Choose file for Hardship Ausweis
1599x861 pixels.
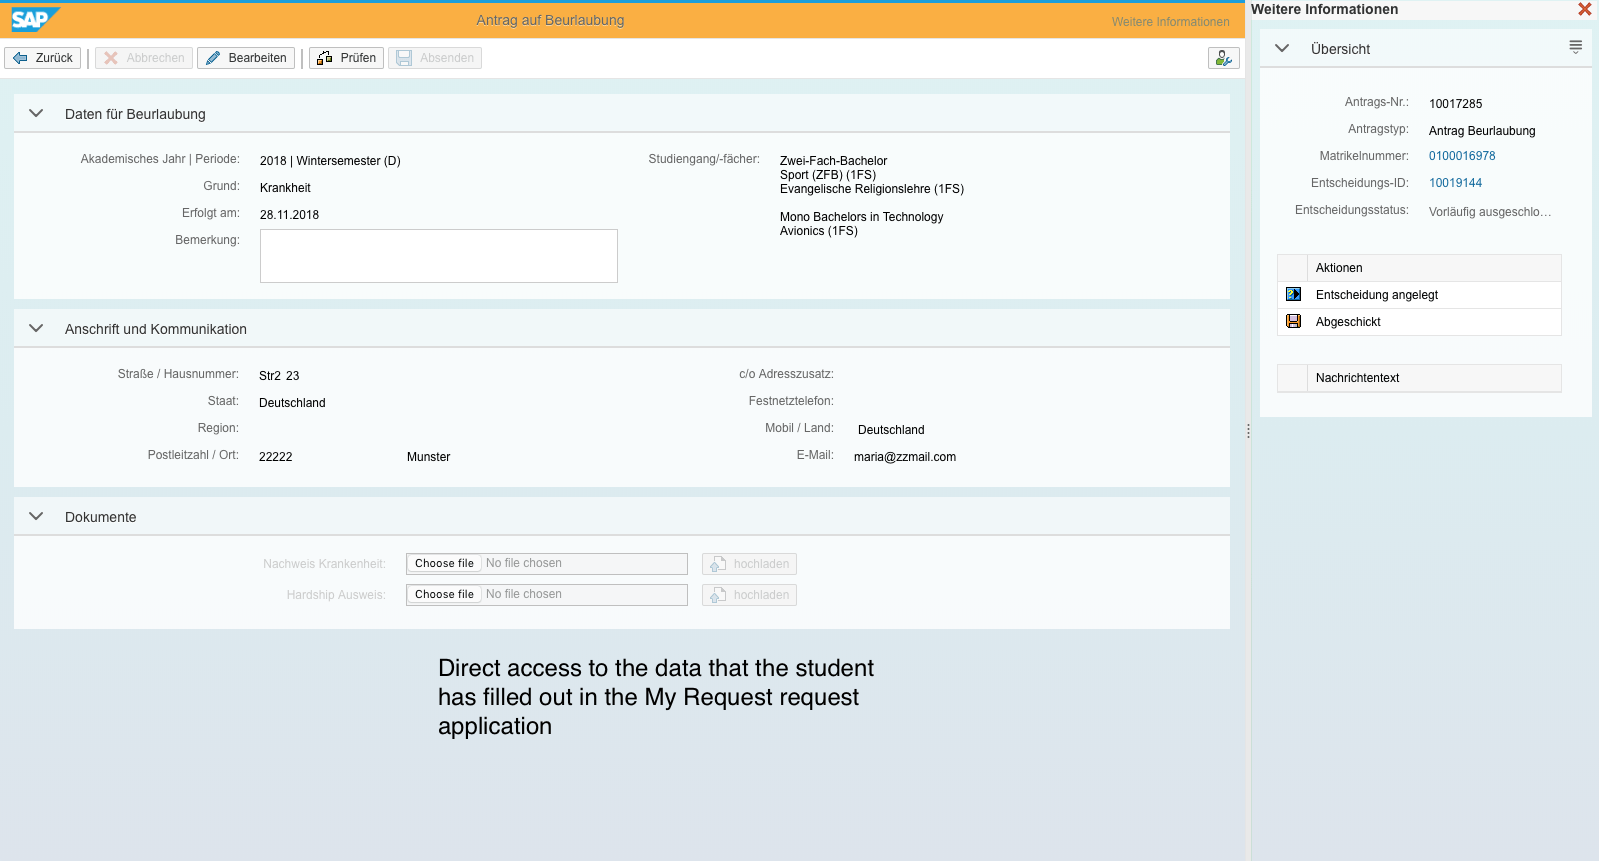pyautogui.click(x=444, y=595)
